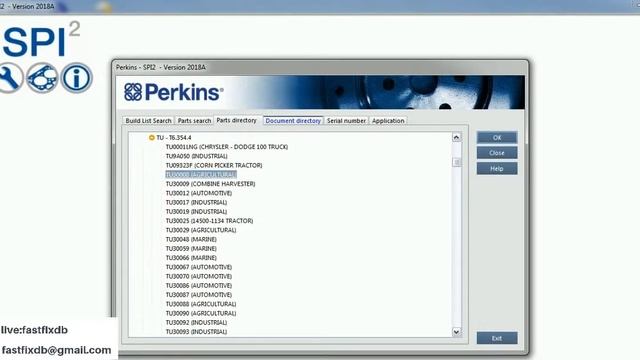Screen dimensions: 640x360
Task: Open the Application tab
Action: click(388, 121)
